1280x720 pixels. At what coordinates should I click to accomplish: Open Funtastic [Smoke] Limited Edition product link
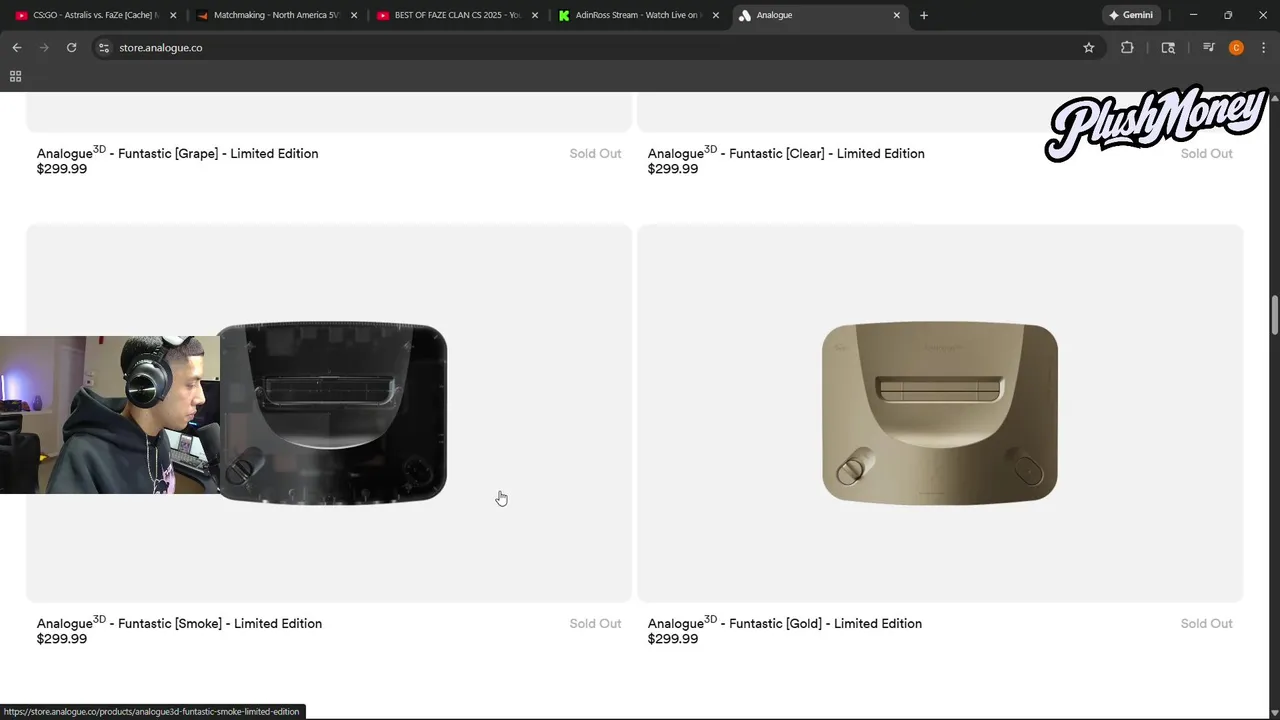[179, 623]
